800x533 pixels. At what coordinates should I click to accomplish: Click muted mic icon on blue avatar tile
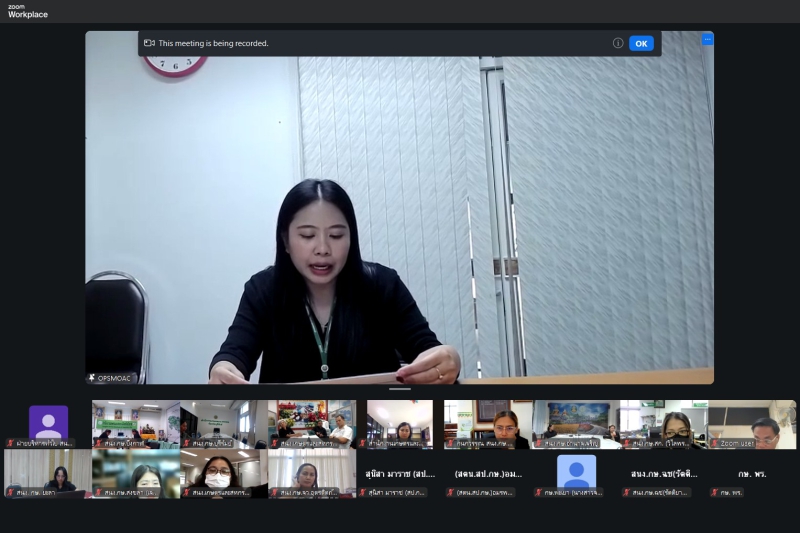point(538,492)
